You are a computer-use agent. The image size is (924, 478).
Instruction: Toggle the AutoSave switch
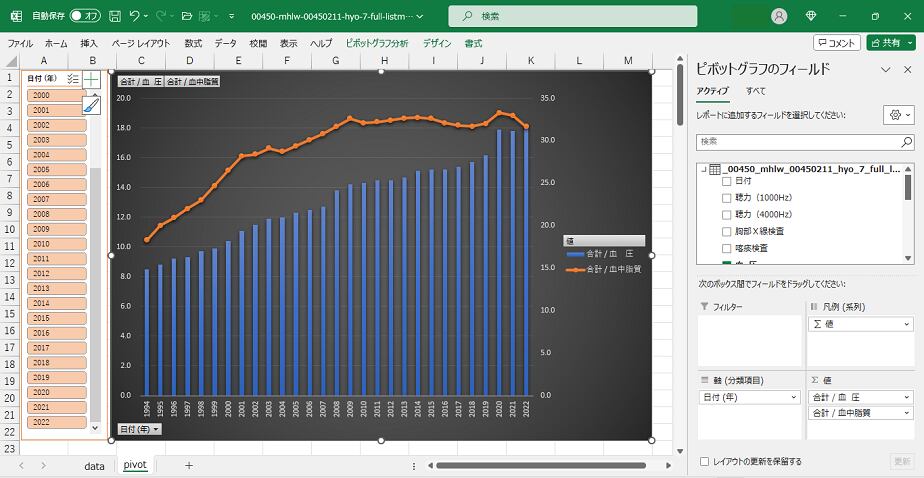pos(87,16)
